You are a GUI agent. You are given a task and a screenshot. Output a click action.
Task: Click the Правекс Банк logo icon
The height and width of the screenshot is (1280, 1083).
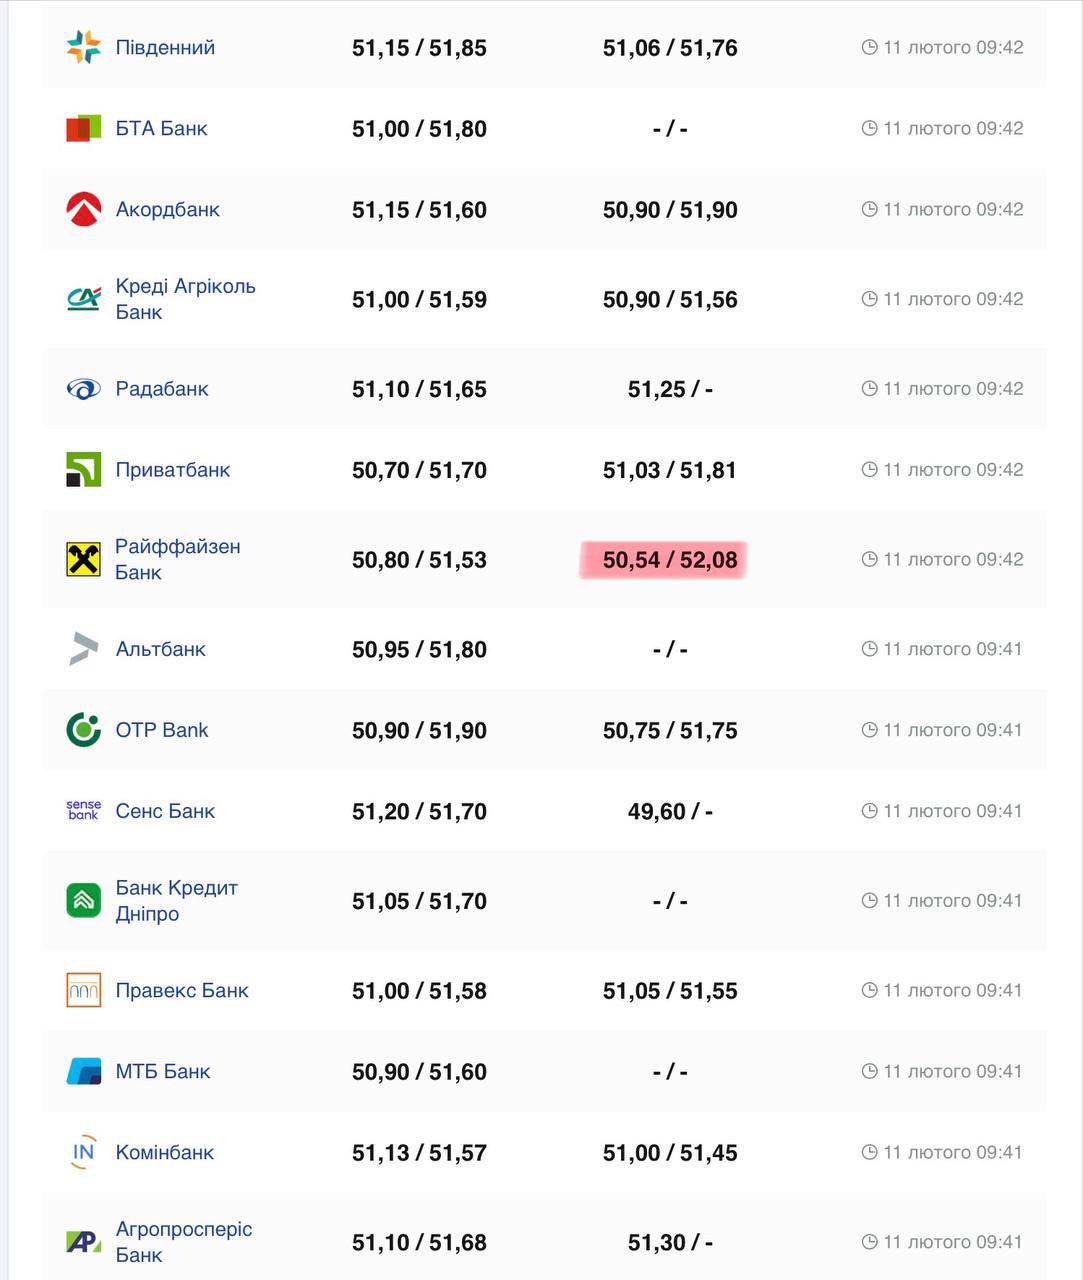83,990
